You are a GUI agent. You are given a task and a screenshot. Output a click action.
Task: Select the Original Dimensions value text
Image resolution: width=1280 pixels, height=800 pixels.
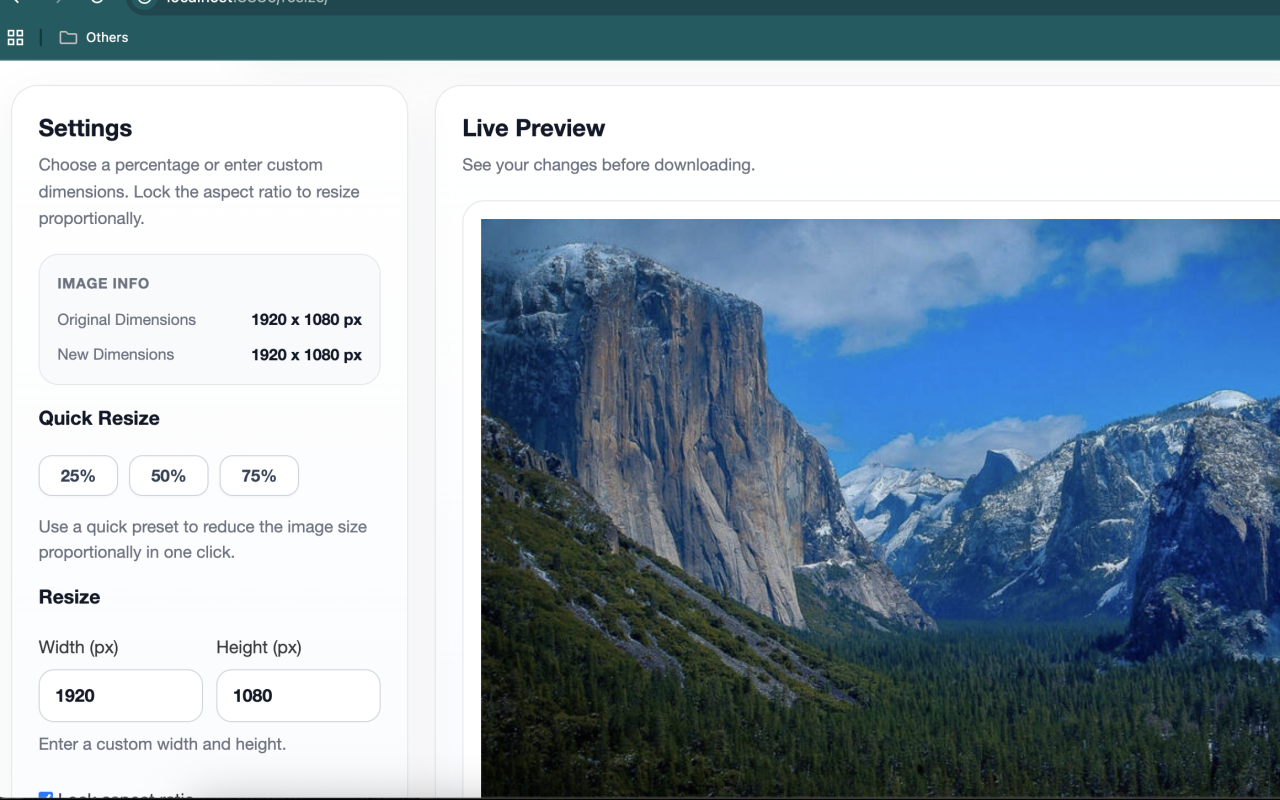[x=306, y=320]
